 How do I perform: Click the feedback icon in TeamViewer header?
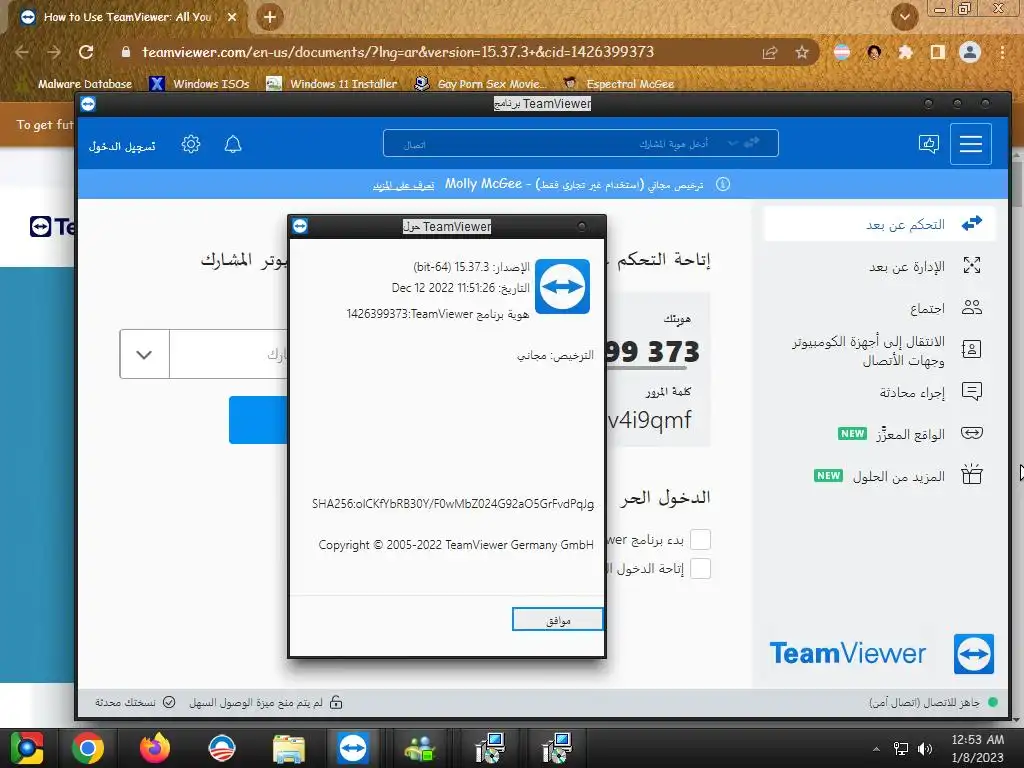pyautogui.click(x=929, y=144)
